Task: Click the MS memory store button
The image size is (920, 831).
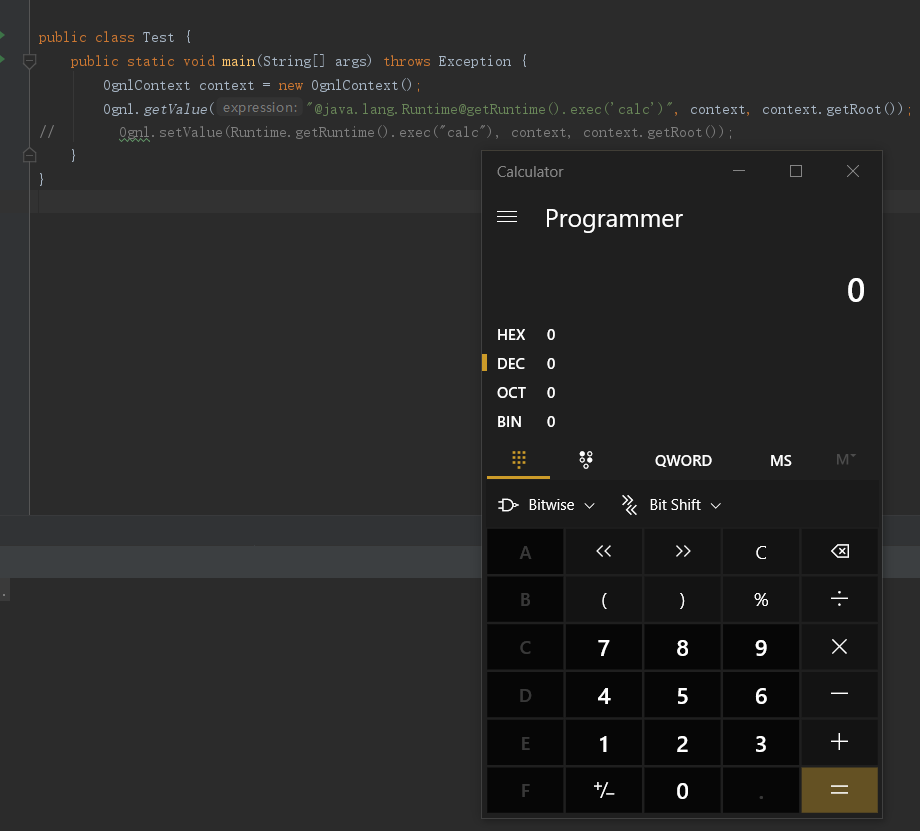Action: (781, 461)
